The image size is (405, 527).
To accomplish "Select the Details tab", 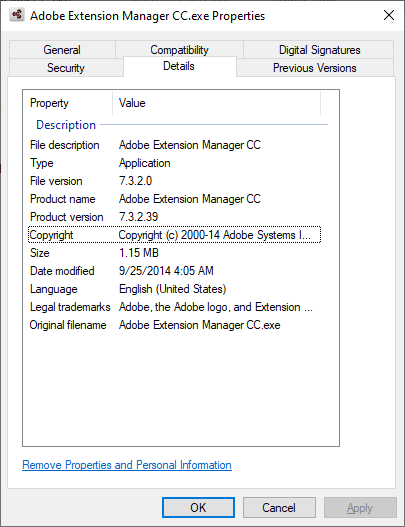I will click(179, 66).
